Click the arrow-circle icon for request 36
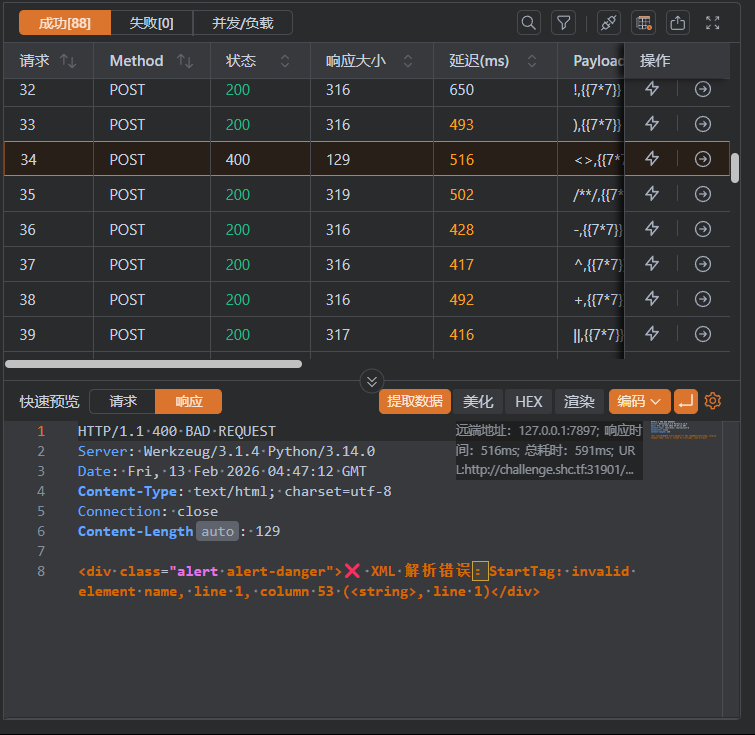The image size is (755, 735). pyautogui.click(x=703, y=229)
